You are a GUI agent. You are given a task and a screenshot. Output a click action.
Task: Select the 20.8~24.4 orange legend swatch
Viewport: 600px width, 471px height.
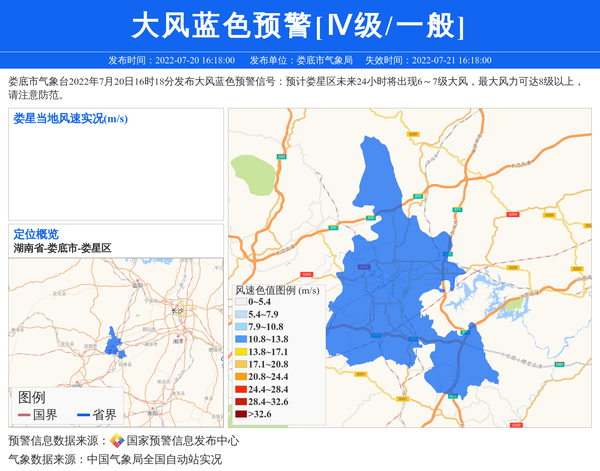(240, 377)
